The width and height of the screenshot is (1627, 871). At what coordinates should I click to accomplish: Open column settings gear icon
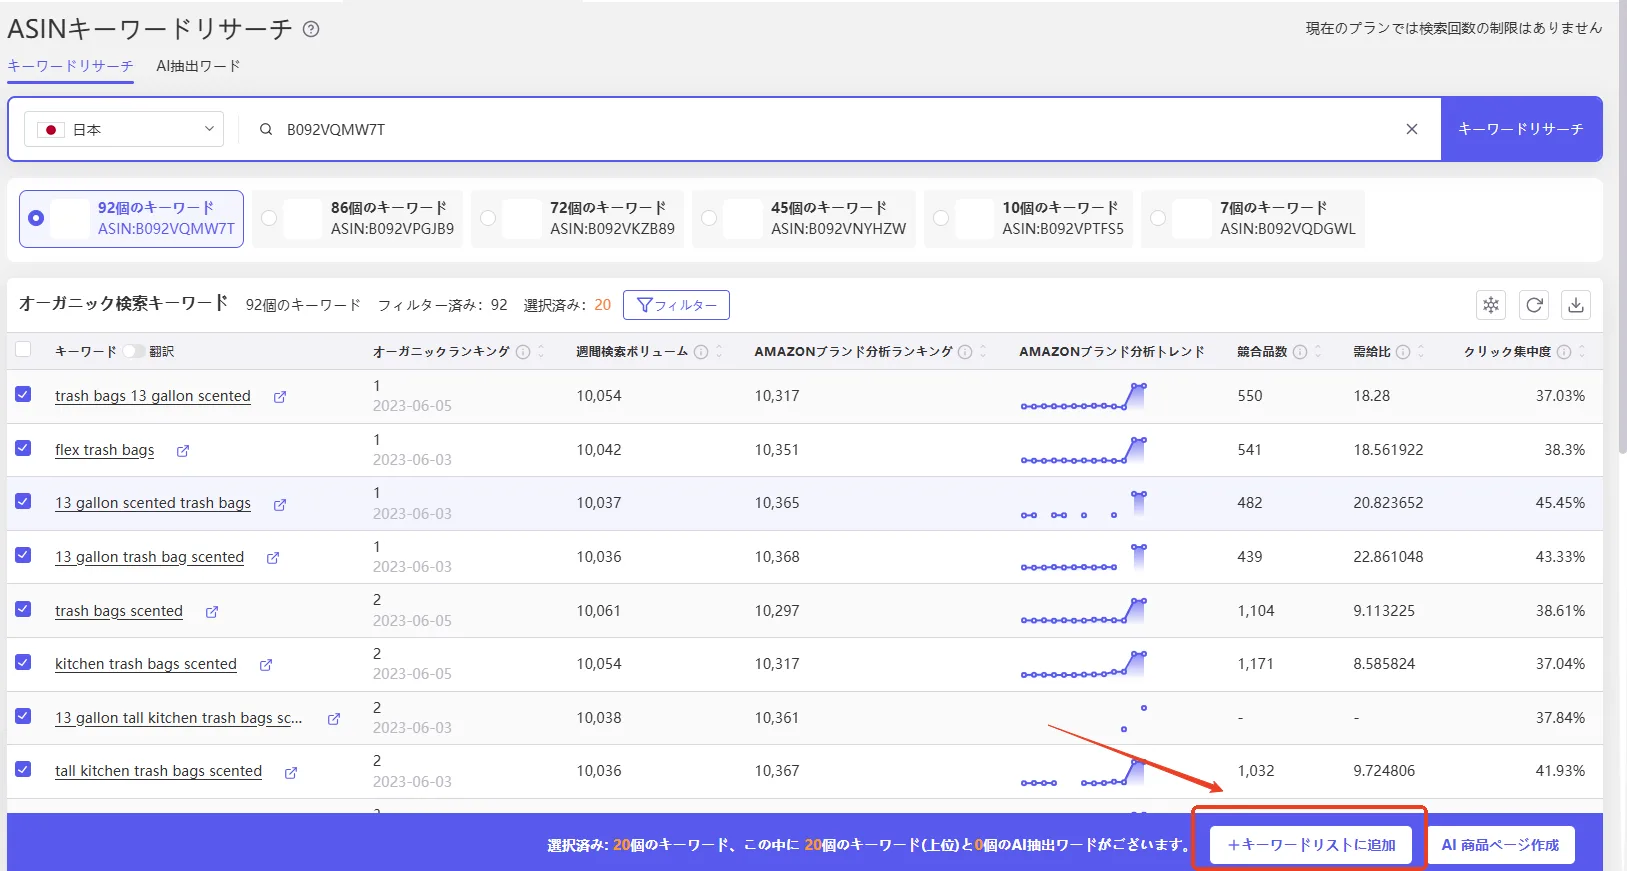tap(1491, 305)
